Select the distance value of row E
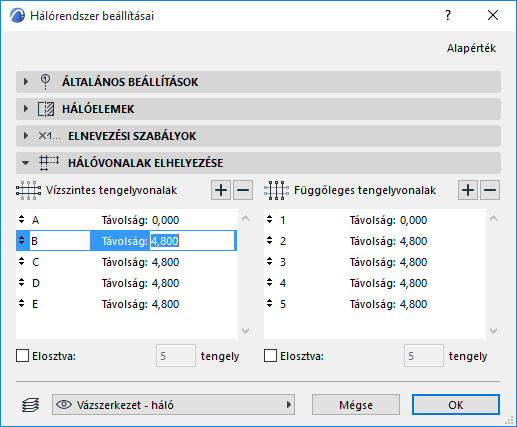This screenshot has height=427, width=517. pos(166,304)
